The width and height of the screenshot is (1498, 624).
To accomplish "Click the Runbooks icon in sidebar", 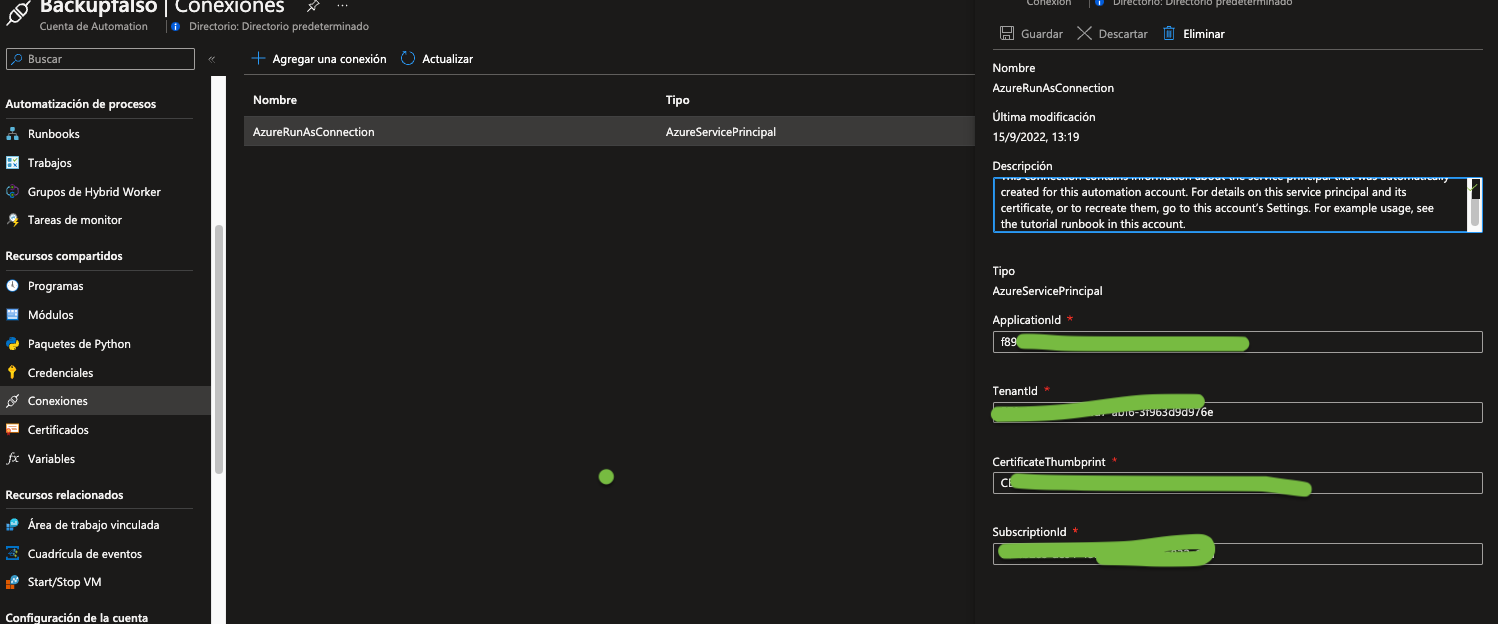I will [x=13, y=134].
